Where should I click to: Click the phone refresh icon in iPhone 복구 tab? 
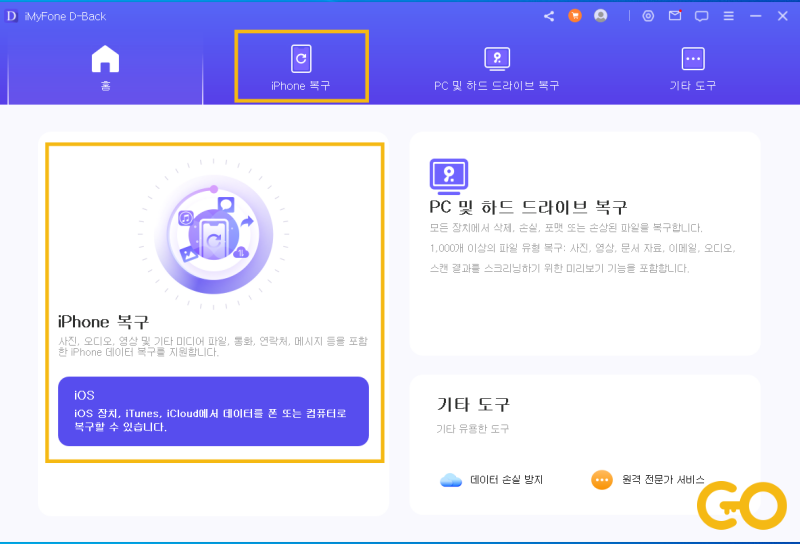[301, 59]
